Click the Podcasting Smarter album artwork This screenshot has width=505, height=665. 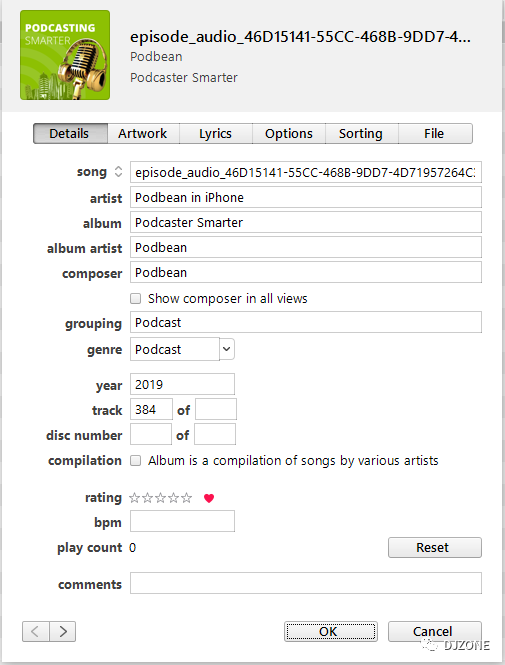pos(65,55)
